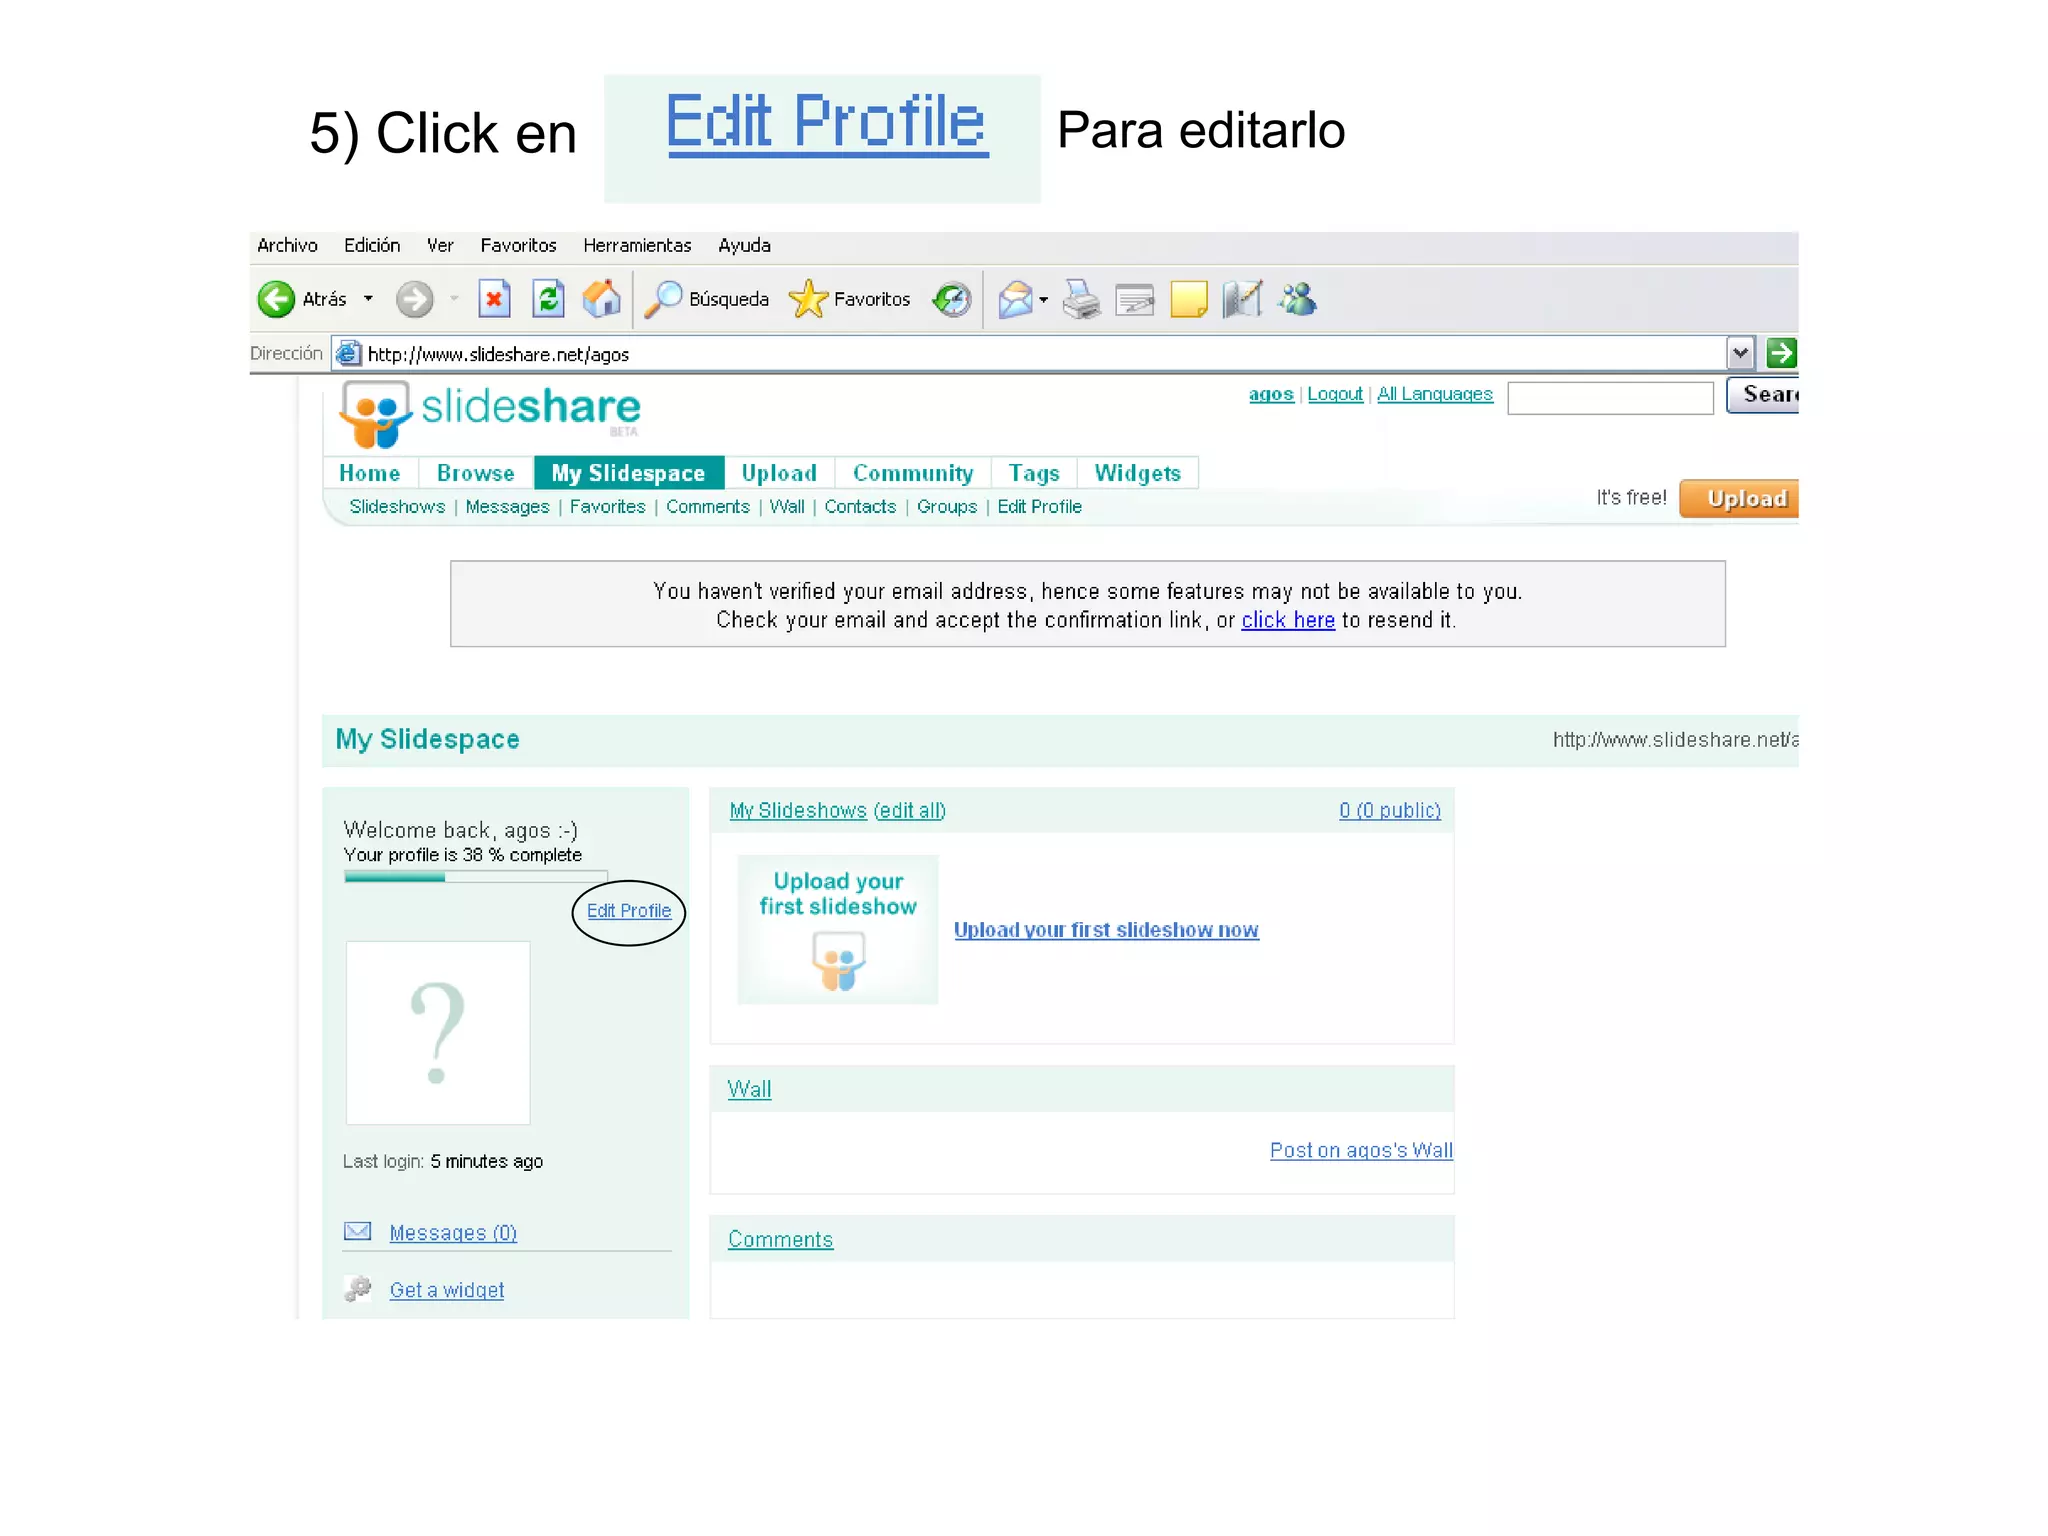Click the Messages submenu link
The image size is (2048, 1536).
(x=507, y=507)
